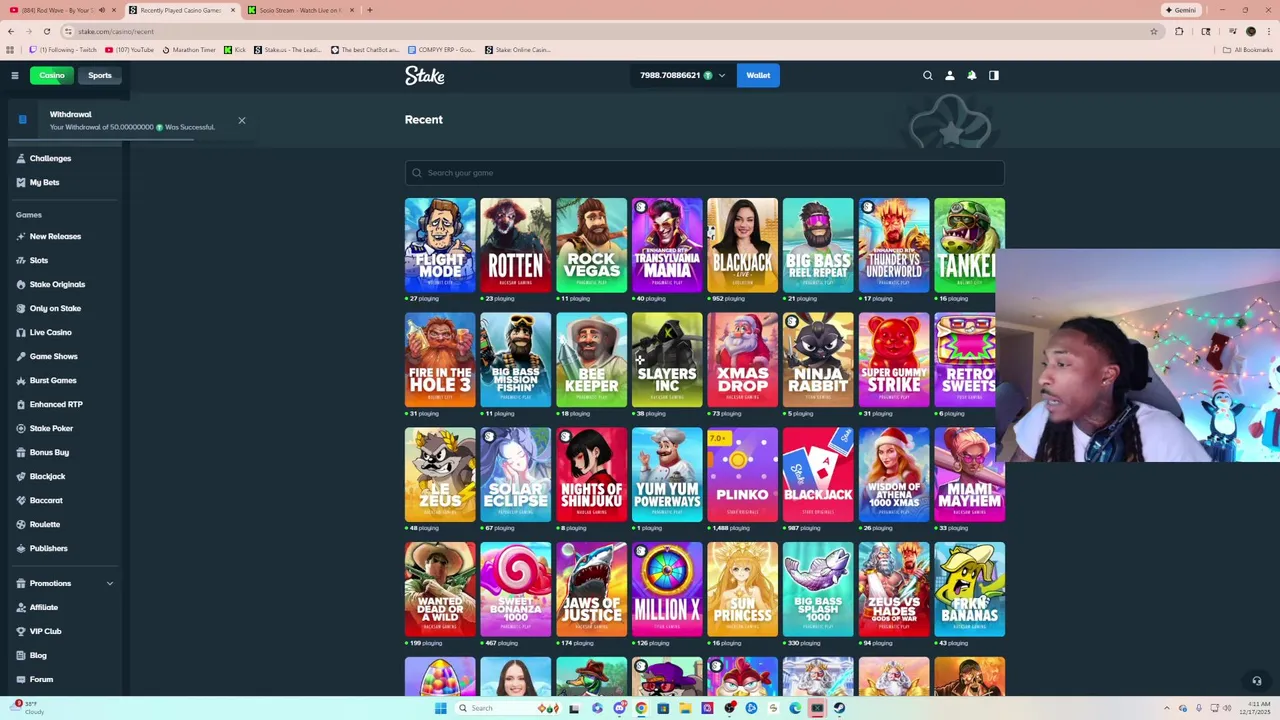Launch the Plinko game
Viewport: 1280px width, 720px height.
tap(742, 475)
